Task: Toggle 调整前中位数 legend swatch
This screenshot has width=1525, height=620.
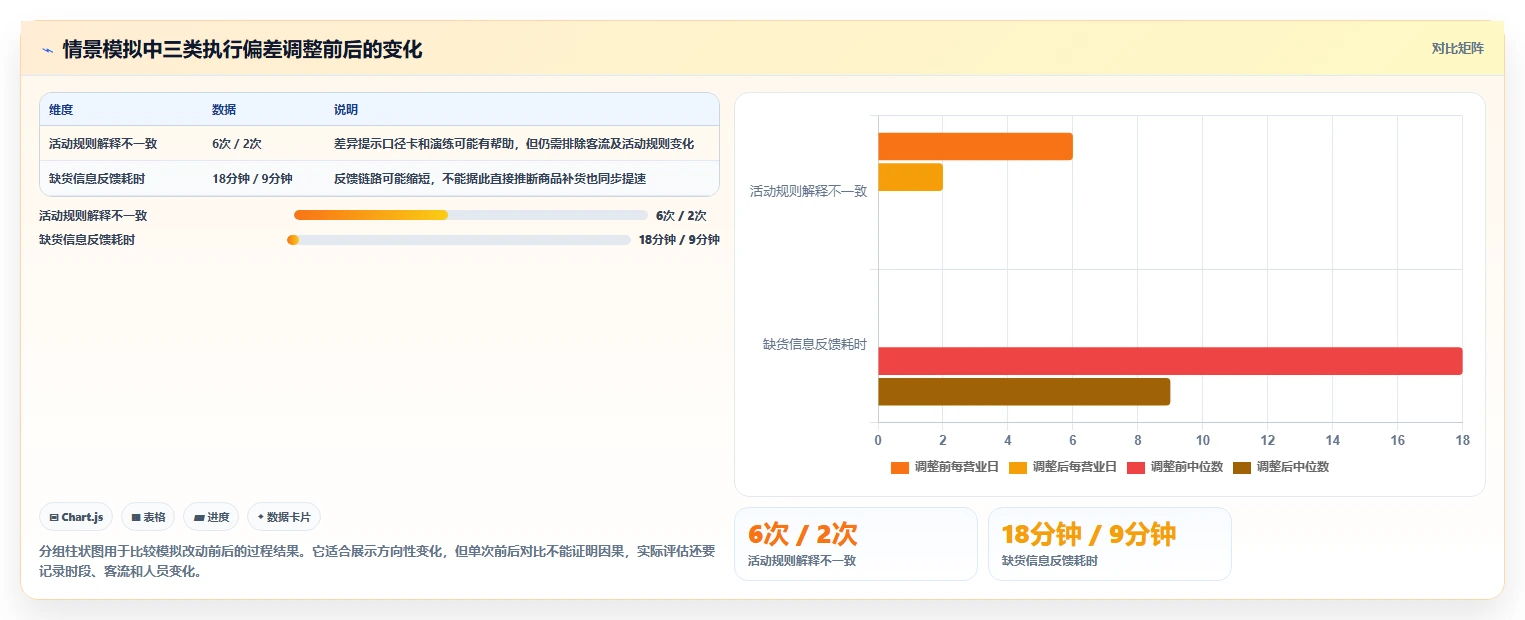Action: (1136, 467)
